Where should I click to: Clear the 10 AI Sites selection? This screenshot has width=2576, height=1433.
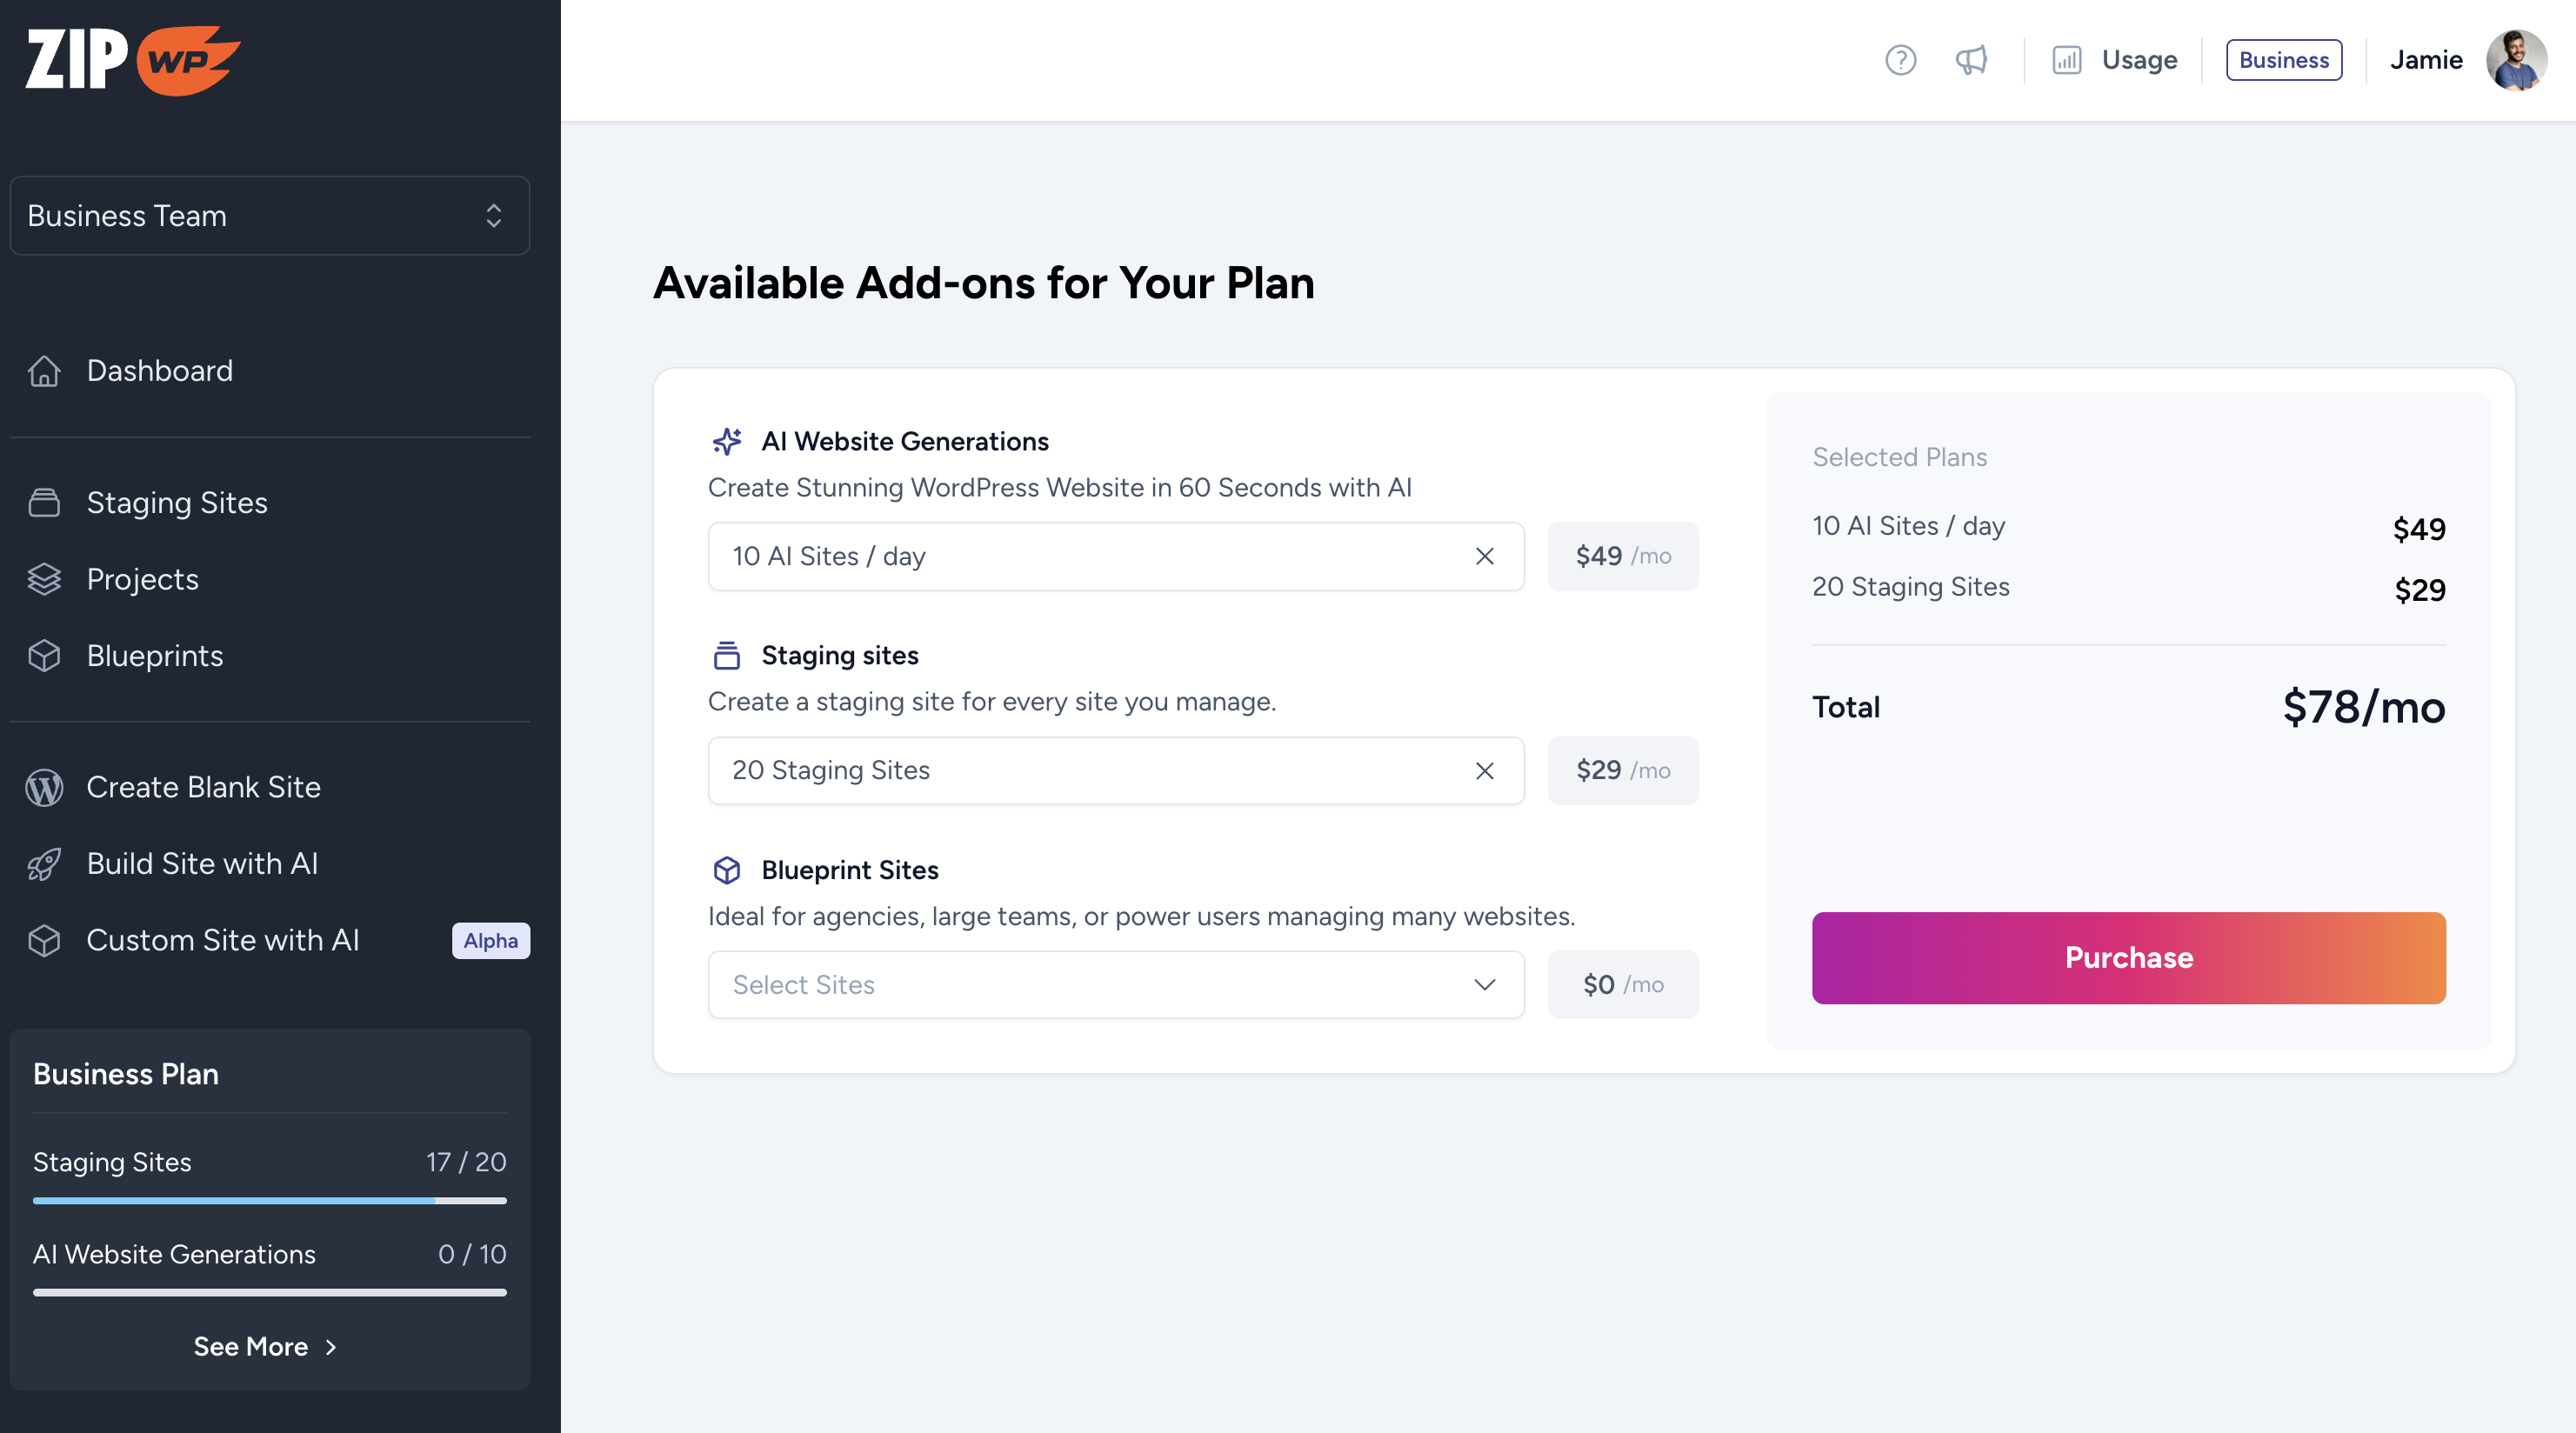(x=1484, y=556)
